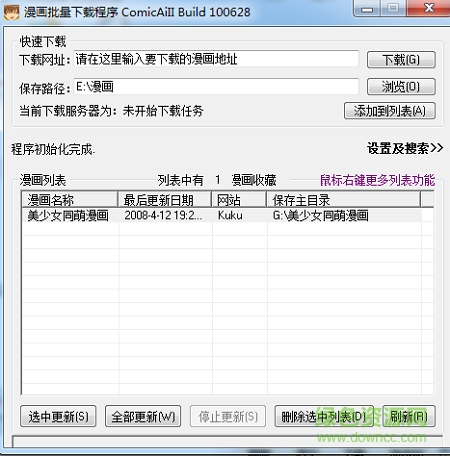Click the G:\美少女同萌漫画 save directory cell
This screenshot has width=450, height=456.
click(344, 215)
